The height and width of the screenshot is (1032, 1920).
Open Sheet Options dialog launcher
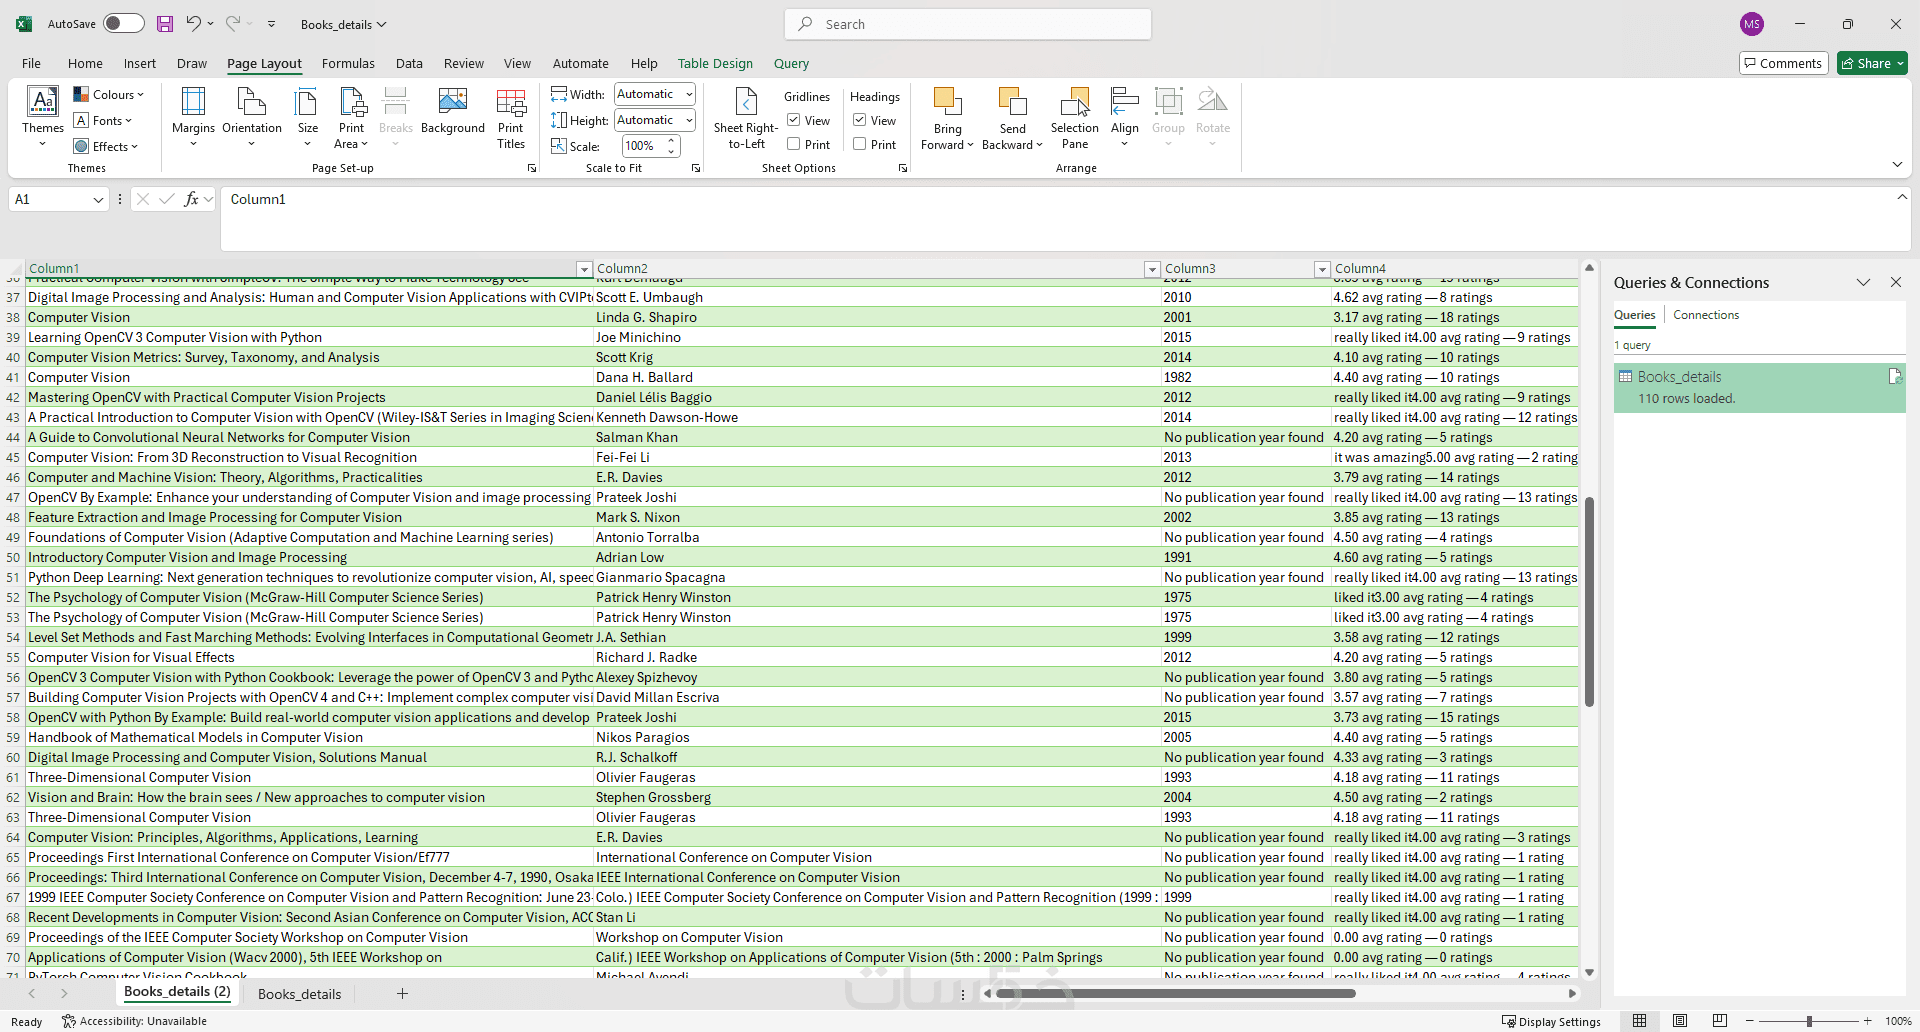coord(903,168)
